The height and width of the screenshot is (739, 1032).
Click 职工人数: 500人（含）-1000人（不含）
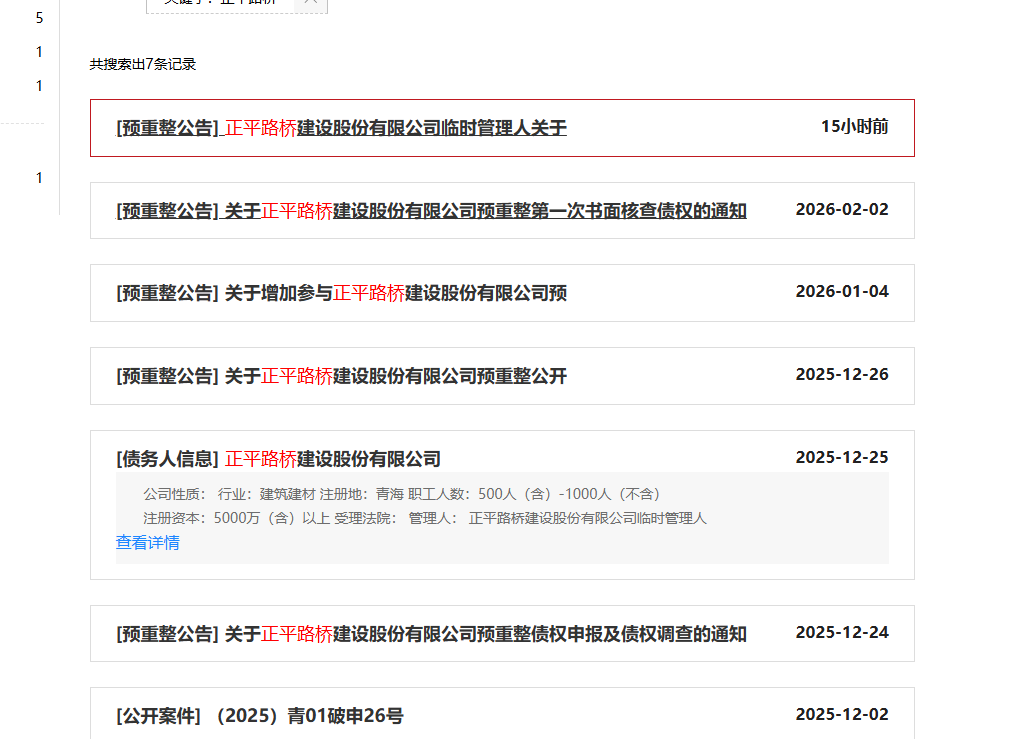click(534, 494)
